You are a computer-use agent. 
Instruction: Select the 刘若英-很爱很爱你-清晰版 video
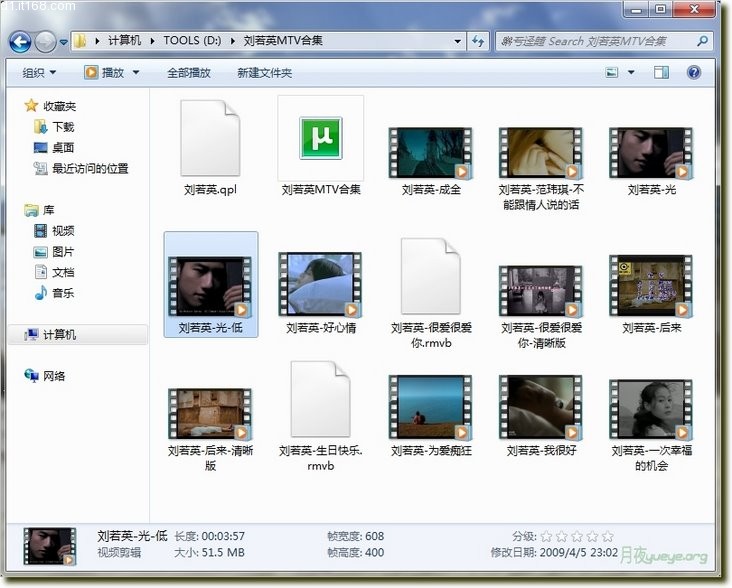click(x=541, y=291)
